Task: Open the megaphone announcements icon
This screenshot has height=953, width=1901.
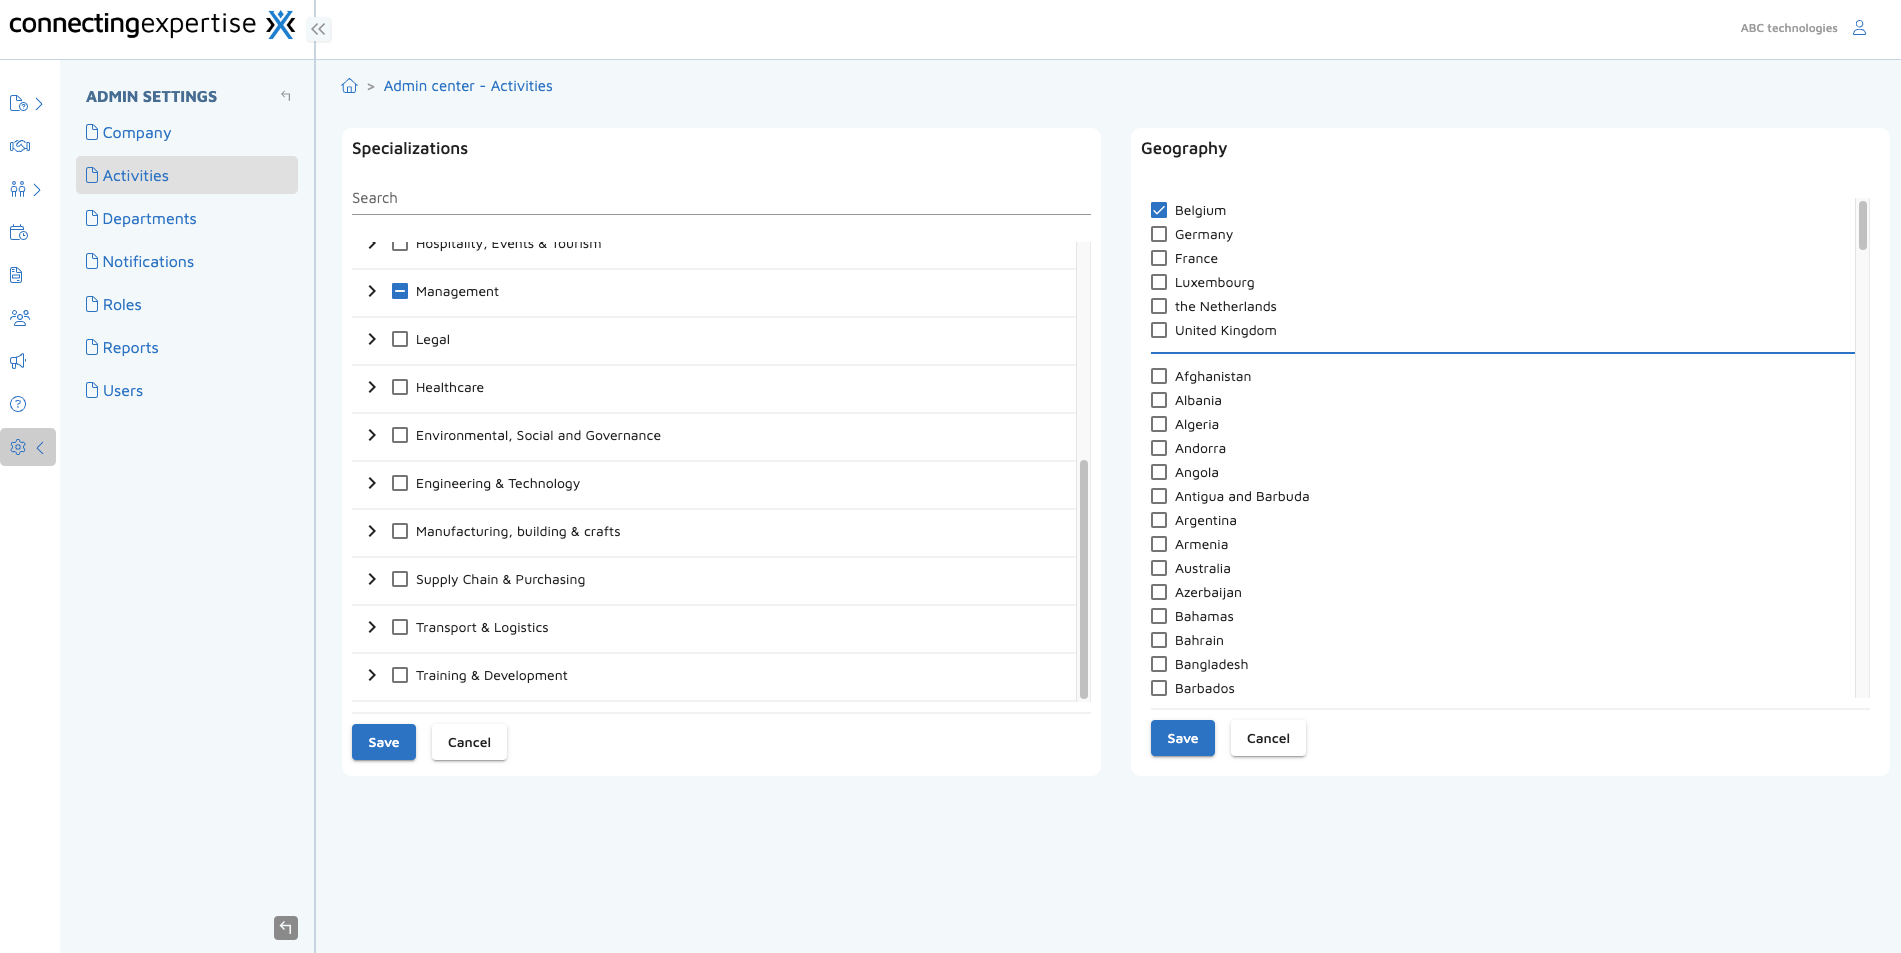Action: pyautogui.click(x=18, y=361)
